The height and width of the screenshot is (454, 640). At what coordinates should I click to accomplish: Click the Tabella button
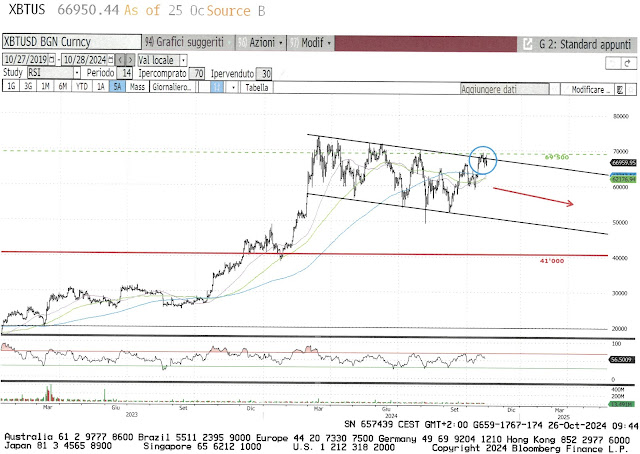[257, 87]
